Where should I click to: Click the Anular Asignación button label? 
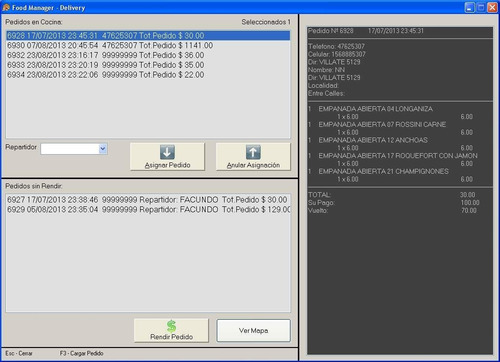(x=253, y=165)
